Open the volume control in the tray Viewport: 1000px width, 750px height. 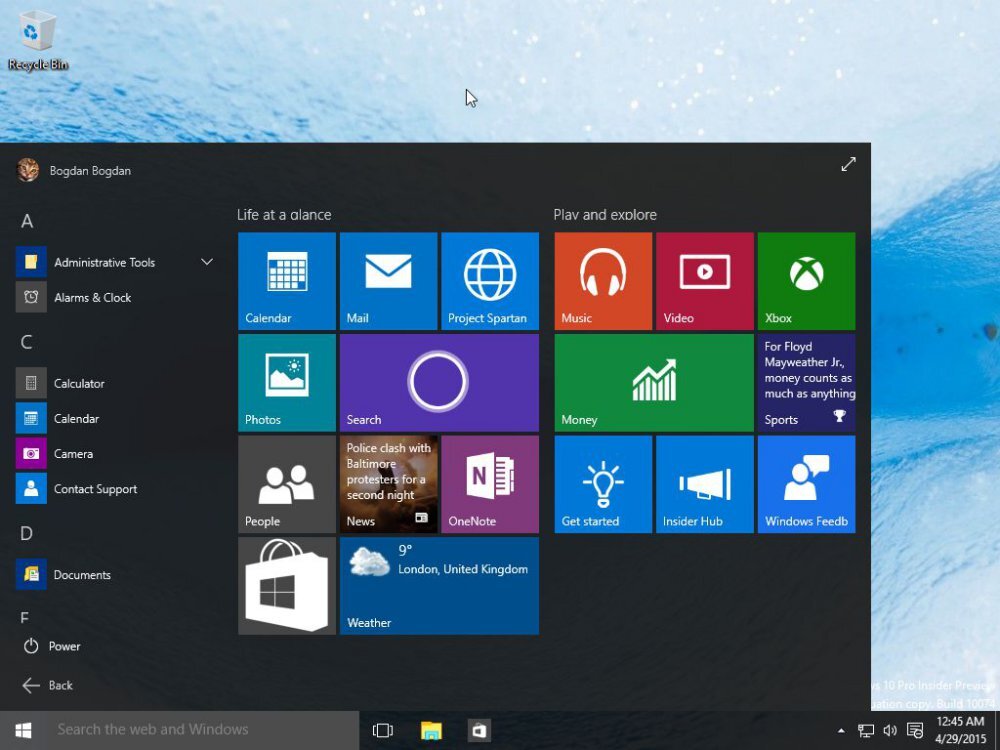(890, 730)
